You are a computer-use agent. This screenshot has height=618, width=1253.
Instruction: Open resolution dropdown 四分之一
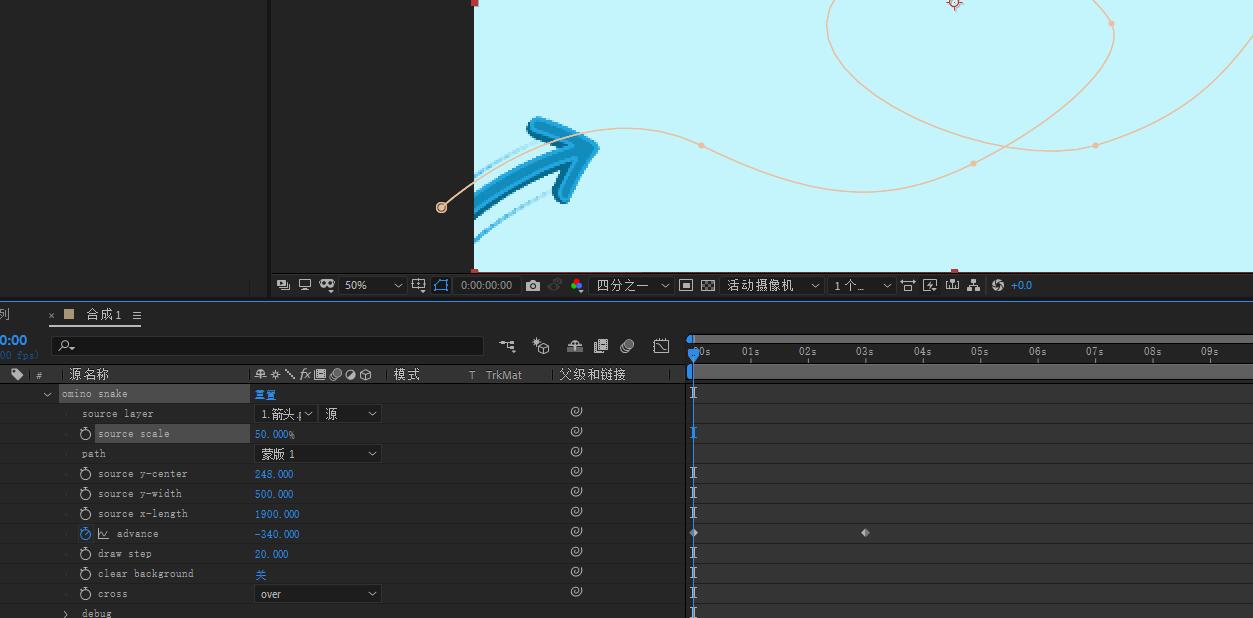631,285
